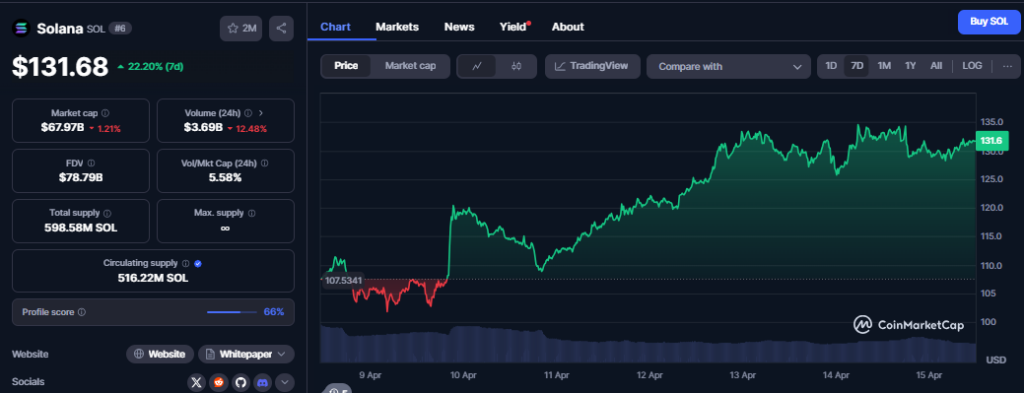Screen dimensions: 1024x393
Task: Select the 1D time range
Action: pyautogui.click(x=831, y=66)
